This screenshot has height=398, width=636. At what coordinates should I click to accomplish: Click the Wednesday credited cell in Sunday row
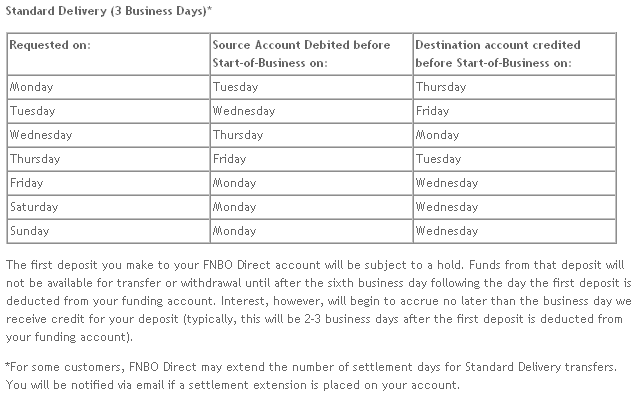pyautogui.click(x=514, y=231)
